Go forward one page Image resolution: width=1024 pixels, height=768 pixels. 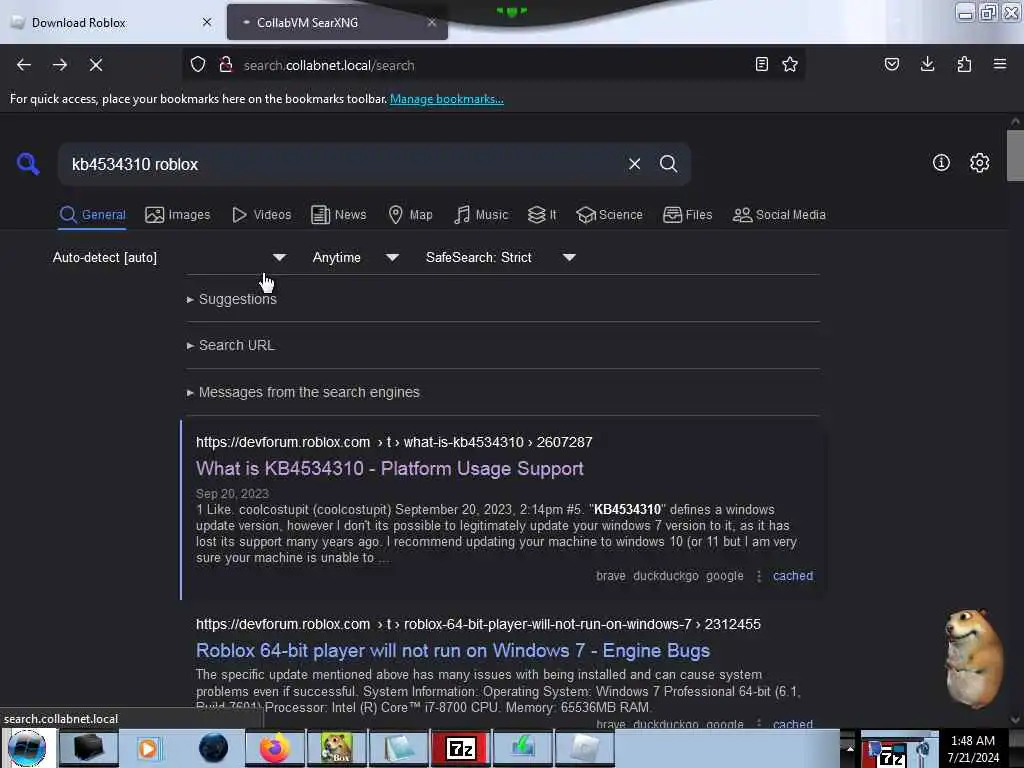click(59, 65)
